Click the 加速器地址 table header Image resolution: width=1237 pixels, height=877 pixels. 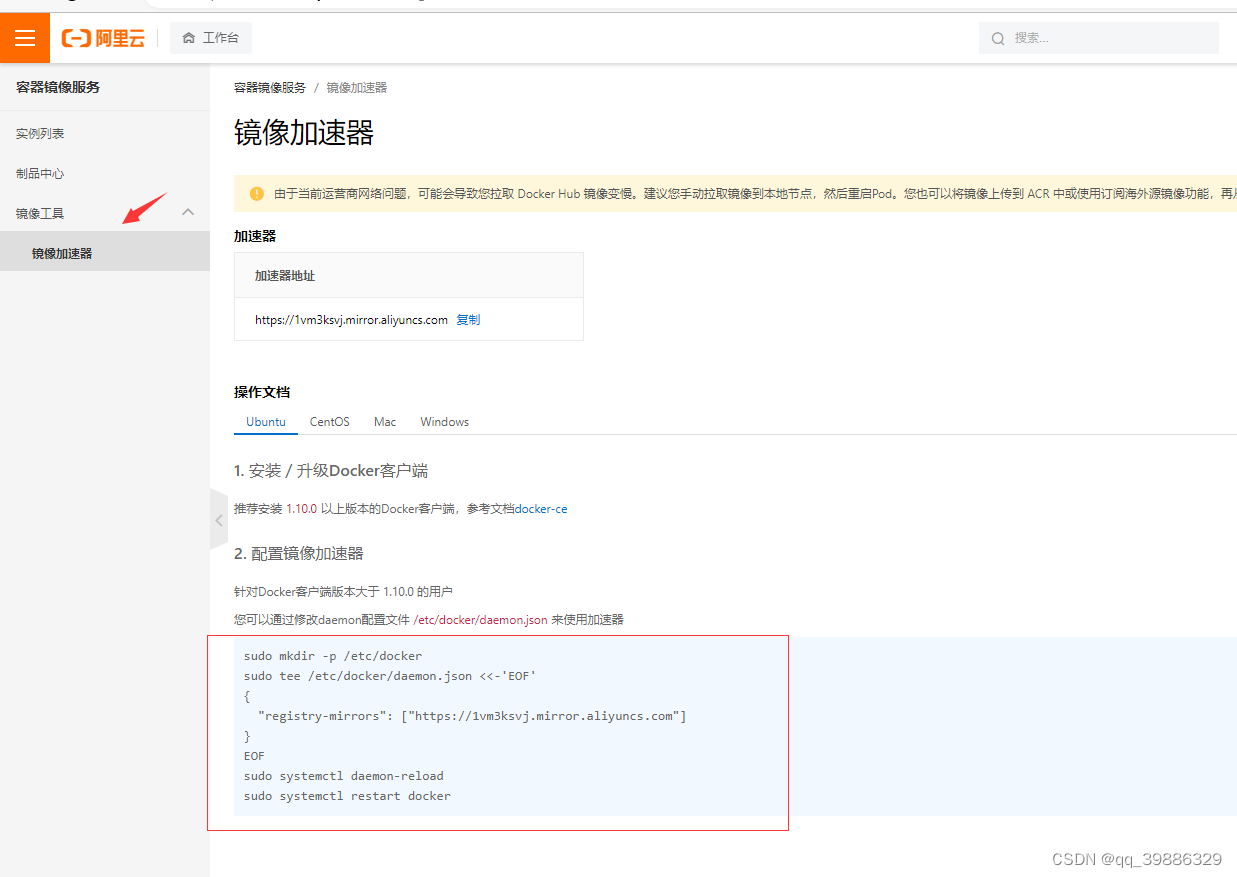click(285, 276)
